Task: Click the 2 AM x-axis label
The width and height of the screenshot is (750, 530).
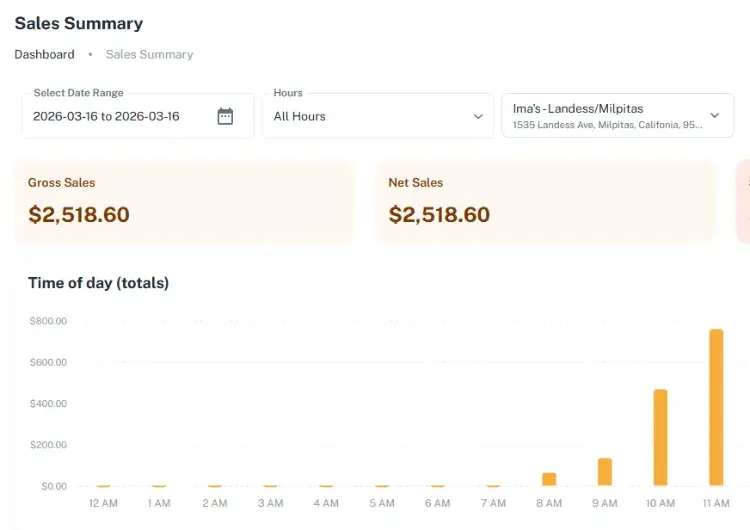Action: pos(215,503)
